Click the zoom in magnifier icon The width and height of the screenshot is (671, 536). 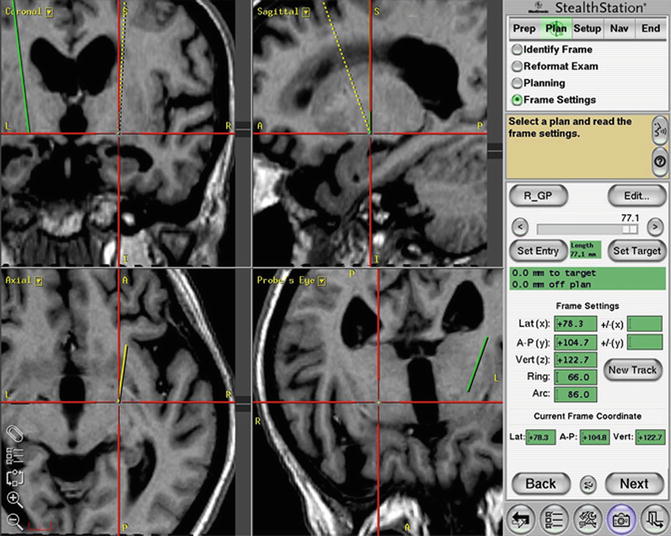(15, 499)
